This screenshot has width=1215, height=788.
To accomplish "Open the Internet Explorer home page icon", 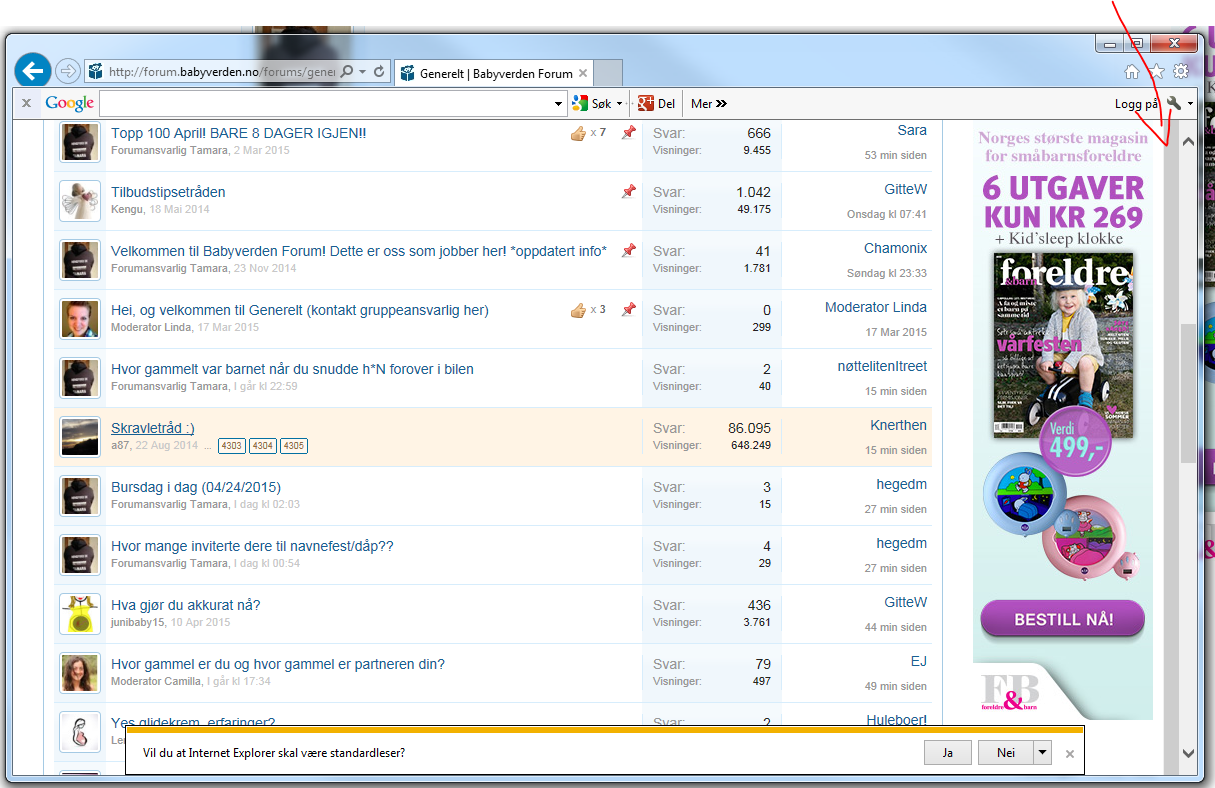I will click(1132, 72).
